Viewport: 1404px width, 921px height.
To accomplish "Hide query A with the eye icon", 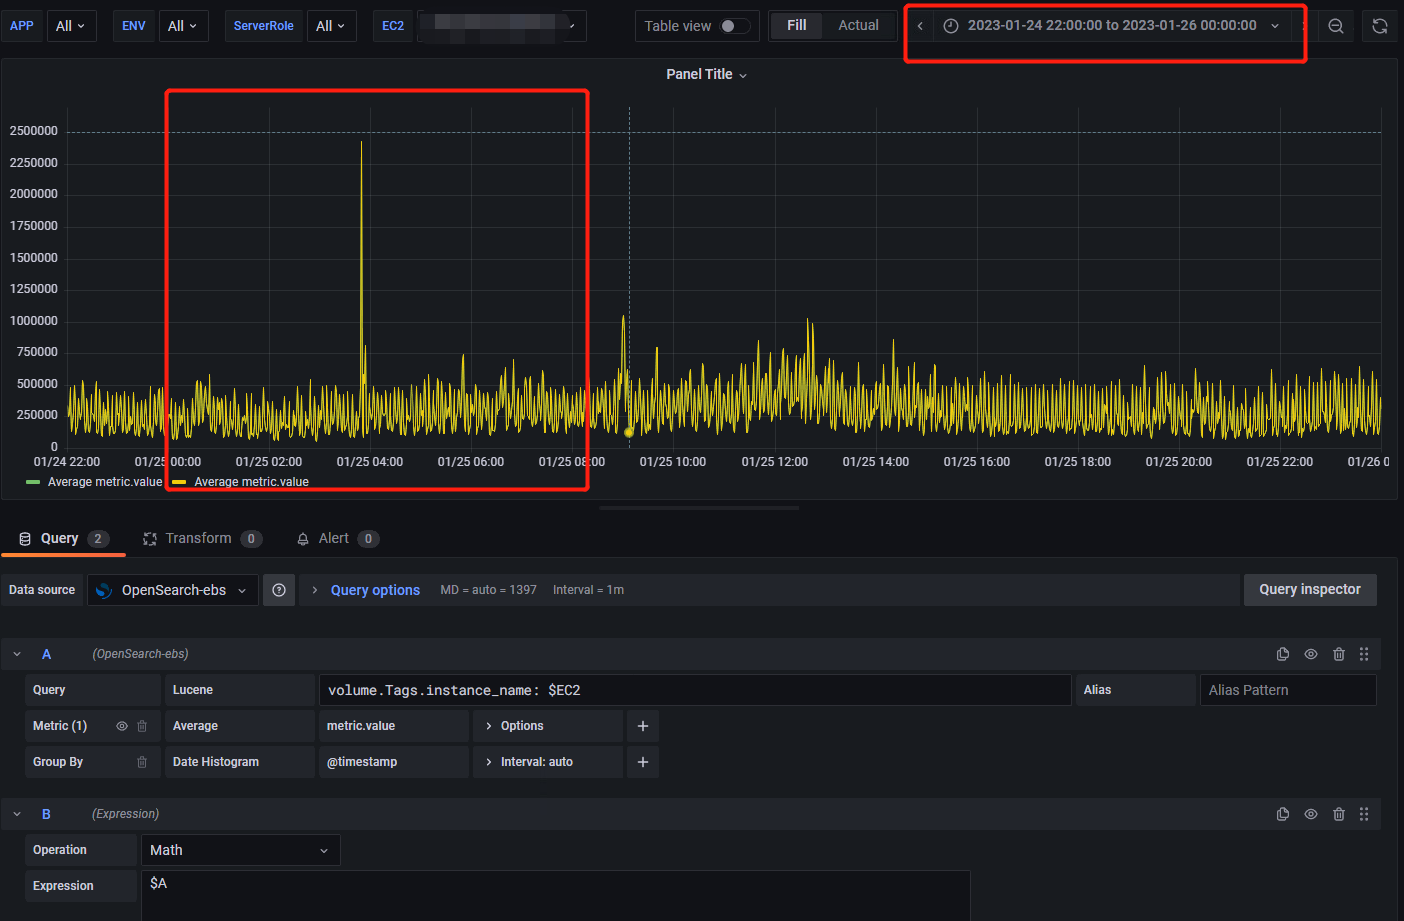I will tap(1311, 653).
